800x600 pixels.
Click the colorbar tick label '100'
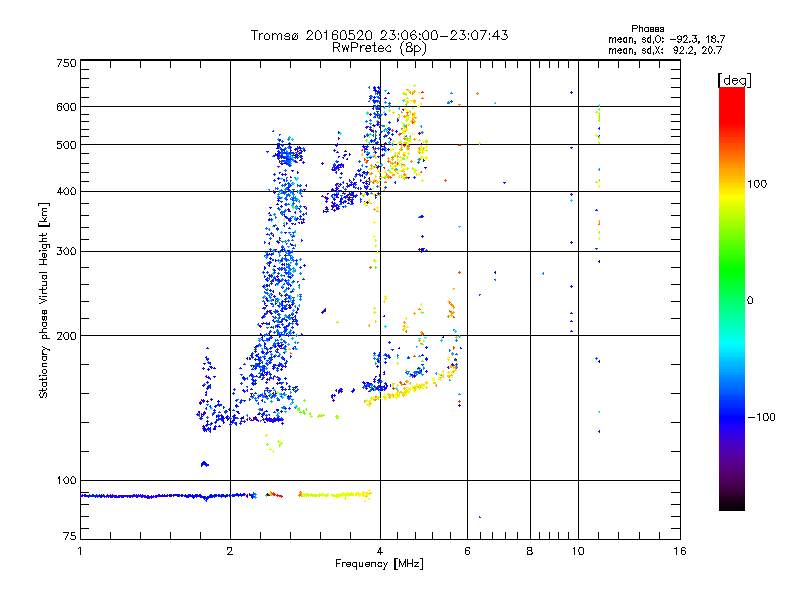pos(757,184)
